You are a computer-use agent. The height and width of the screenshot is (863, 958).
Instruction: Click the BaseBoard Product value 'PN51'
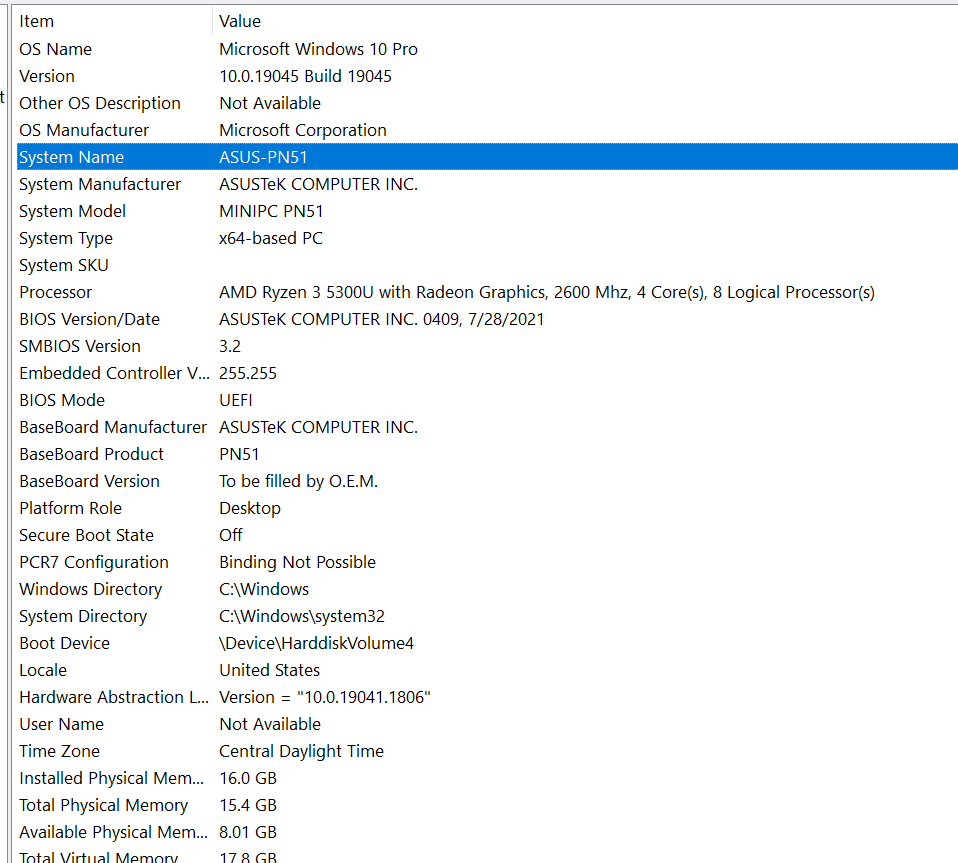pyautogui.click(x=240, y=454)
